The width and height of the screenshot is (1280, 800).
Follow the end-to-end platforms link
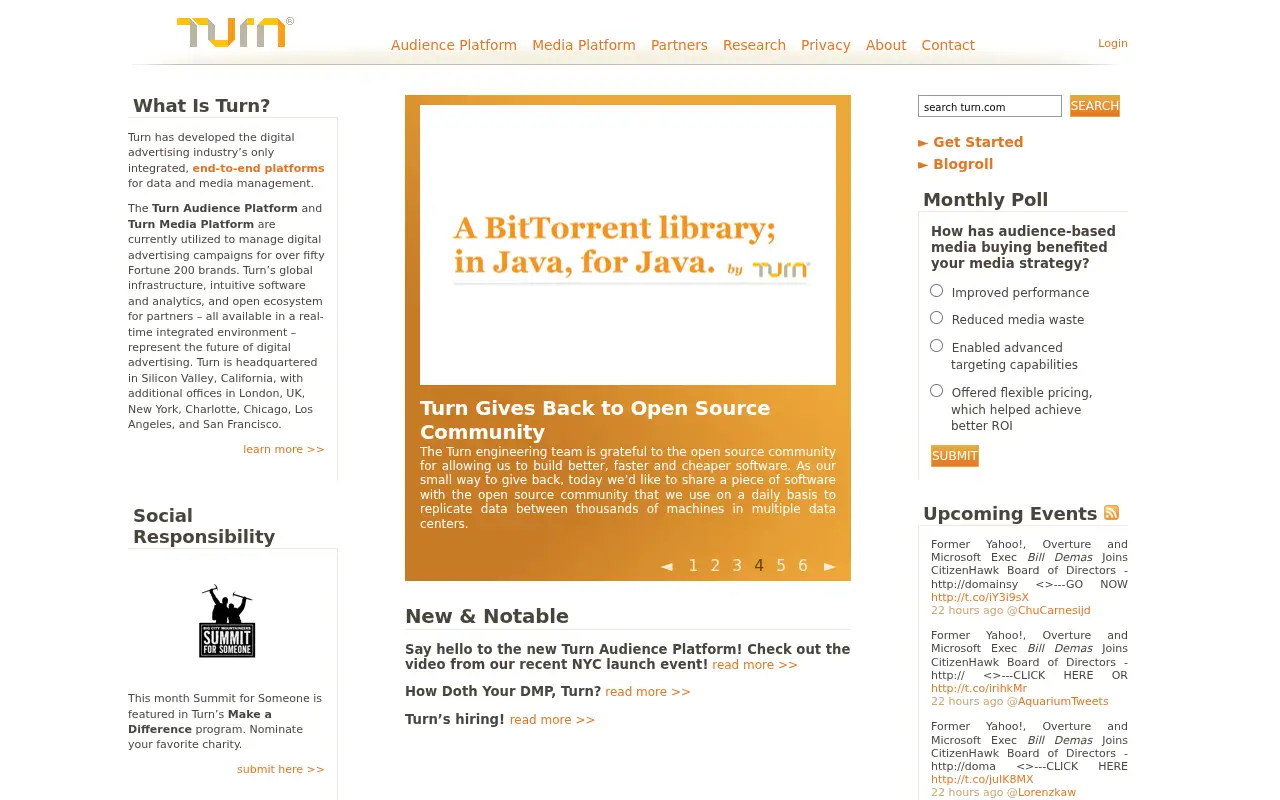[x=258, y=168]
